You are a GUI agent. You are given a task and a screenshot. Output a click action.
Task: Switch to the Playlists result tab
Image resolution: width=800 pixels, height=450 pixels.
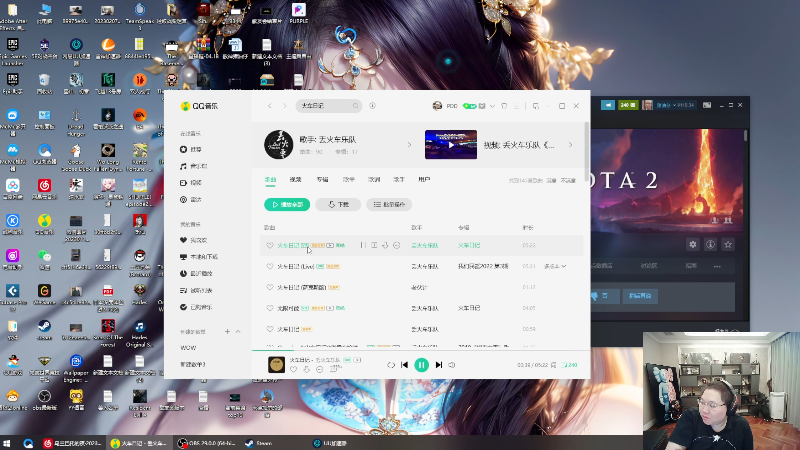(348, 180)
